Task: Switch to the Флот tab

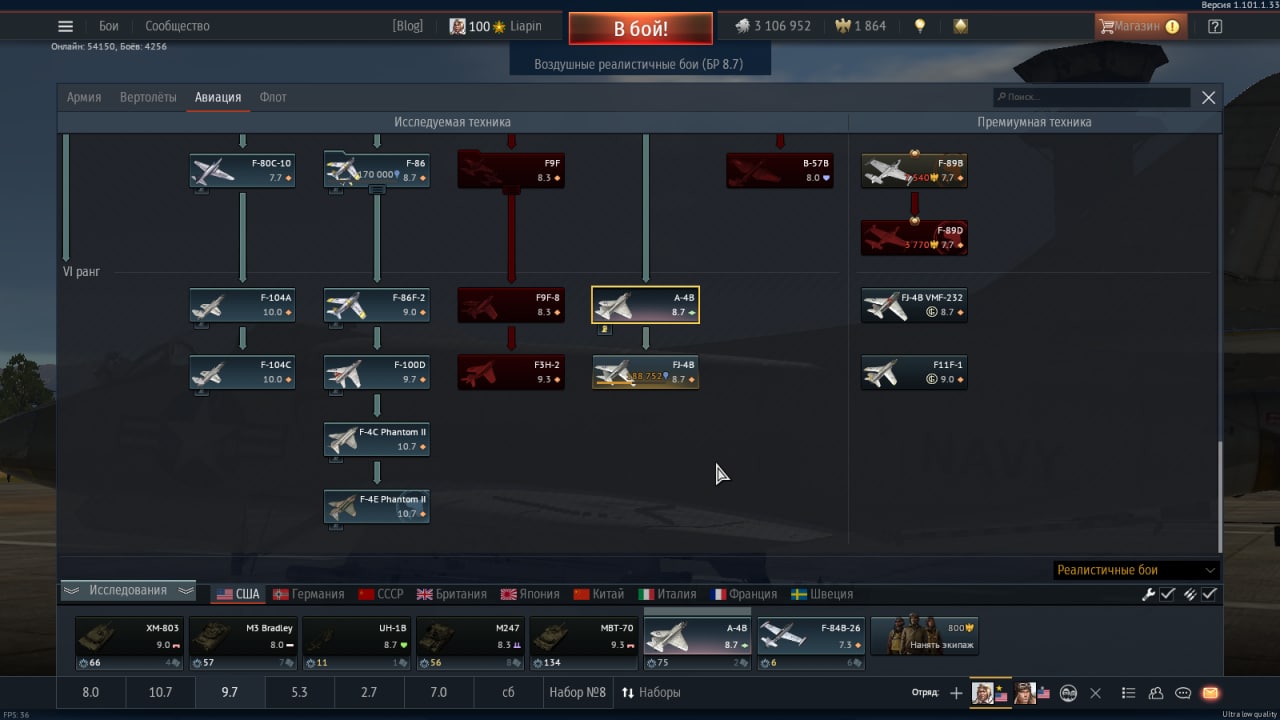Action: coord(273,97)
